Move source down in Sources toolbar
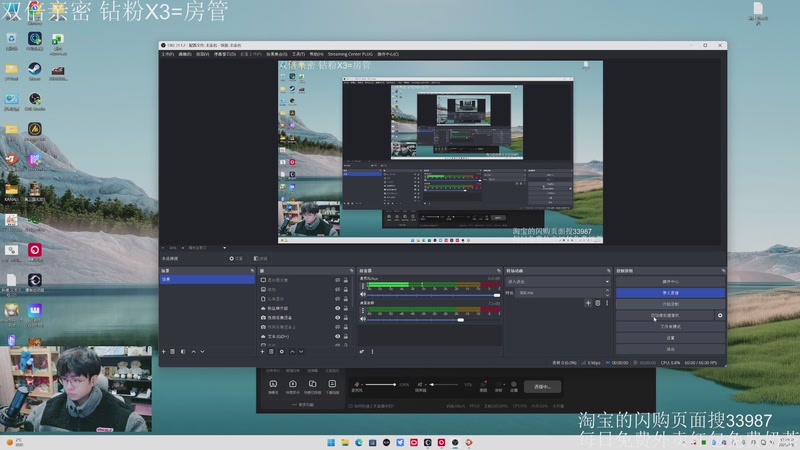 pos(301,352)
